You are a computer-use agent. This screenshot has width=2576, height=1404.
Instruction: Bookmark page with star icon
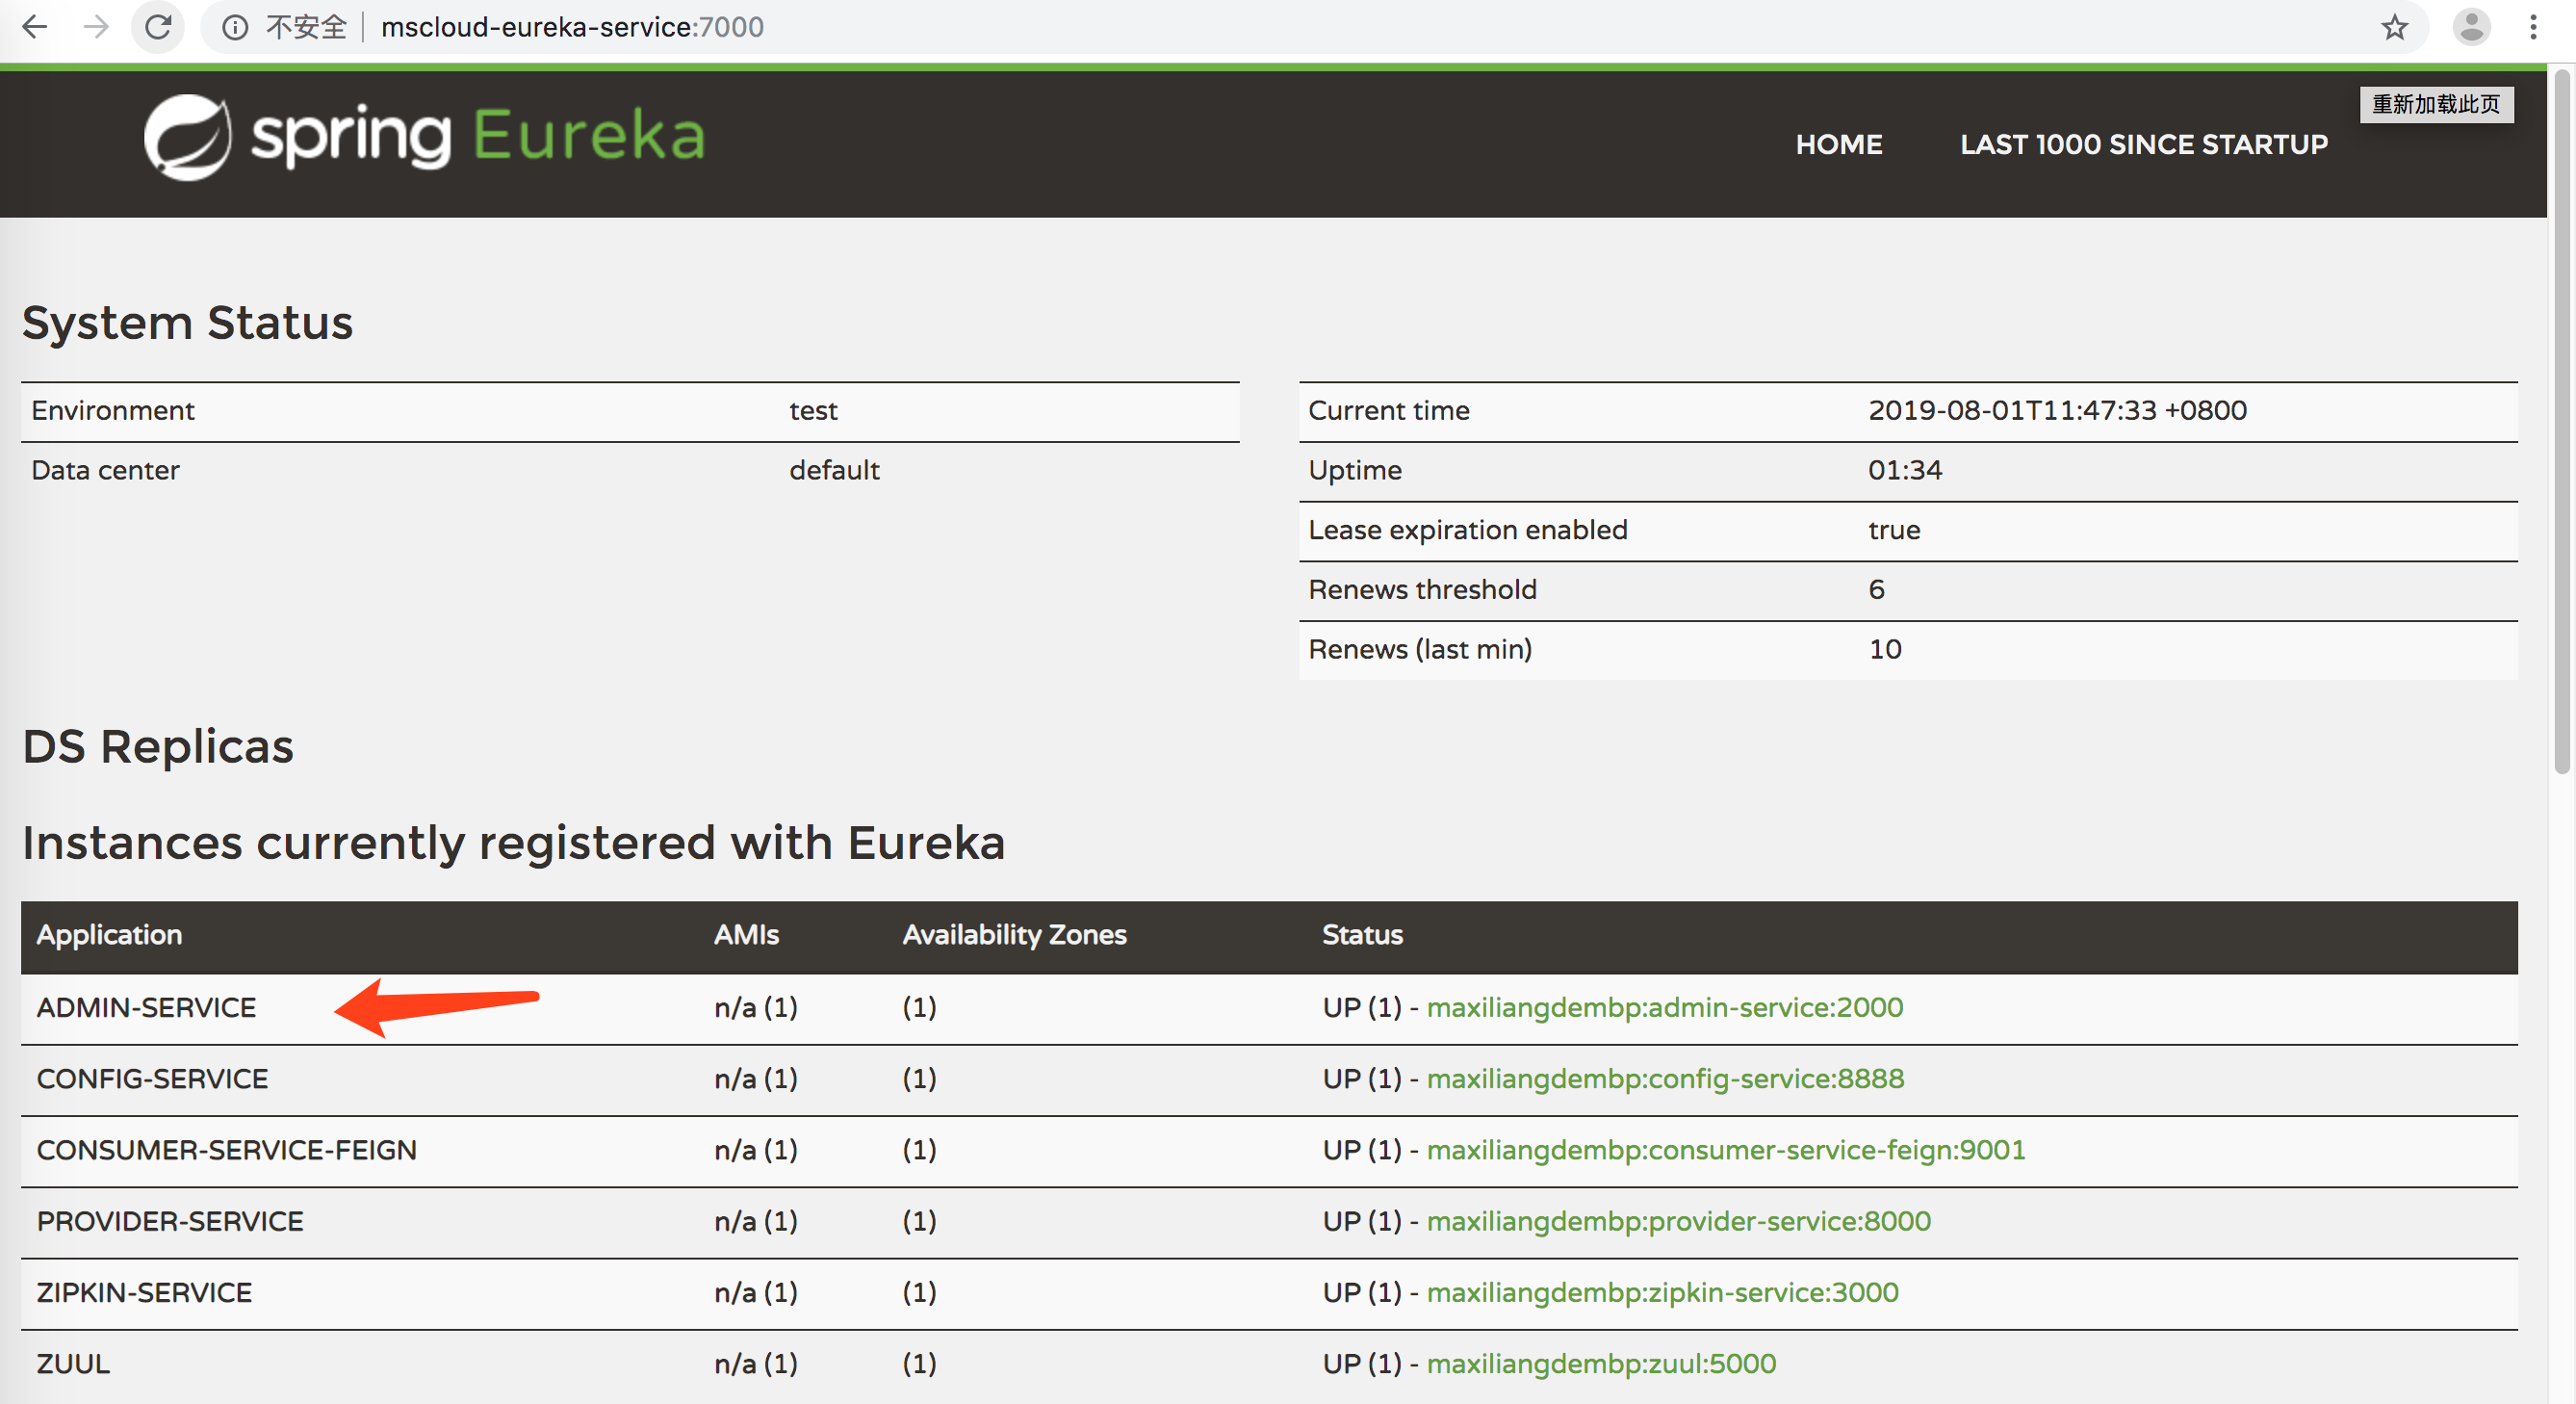pyautogui.click(x=2394, y=27)
